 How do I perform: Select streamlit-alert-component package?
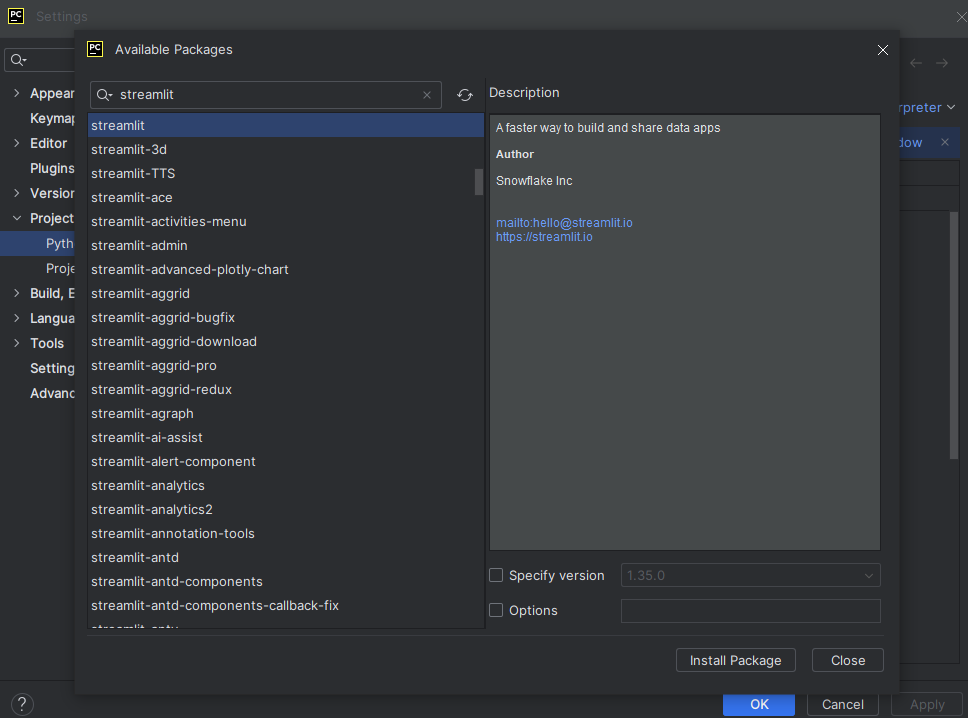(x=286, y=462)
